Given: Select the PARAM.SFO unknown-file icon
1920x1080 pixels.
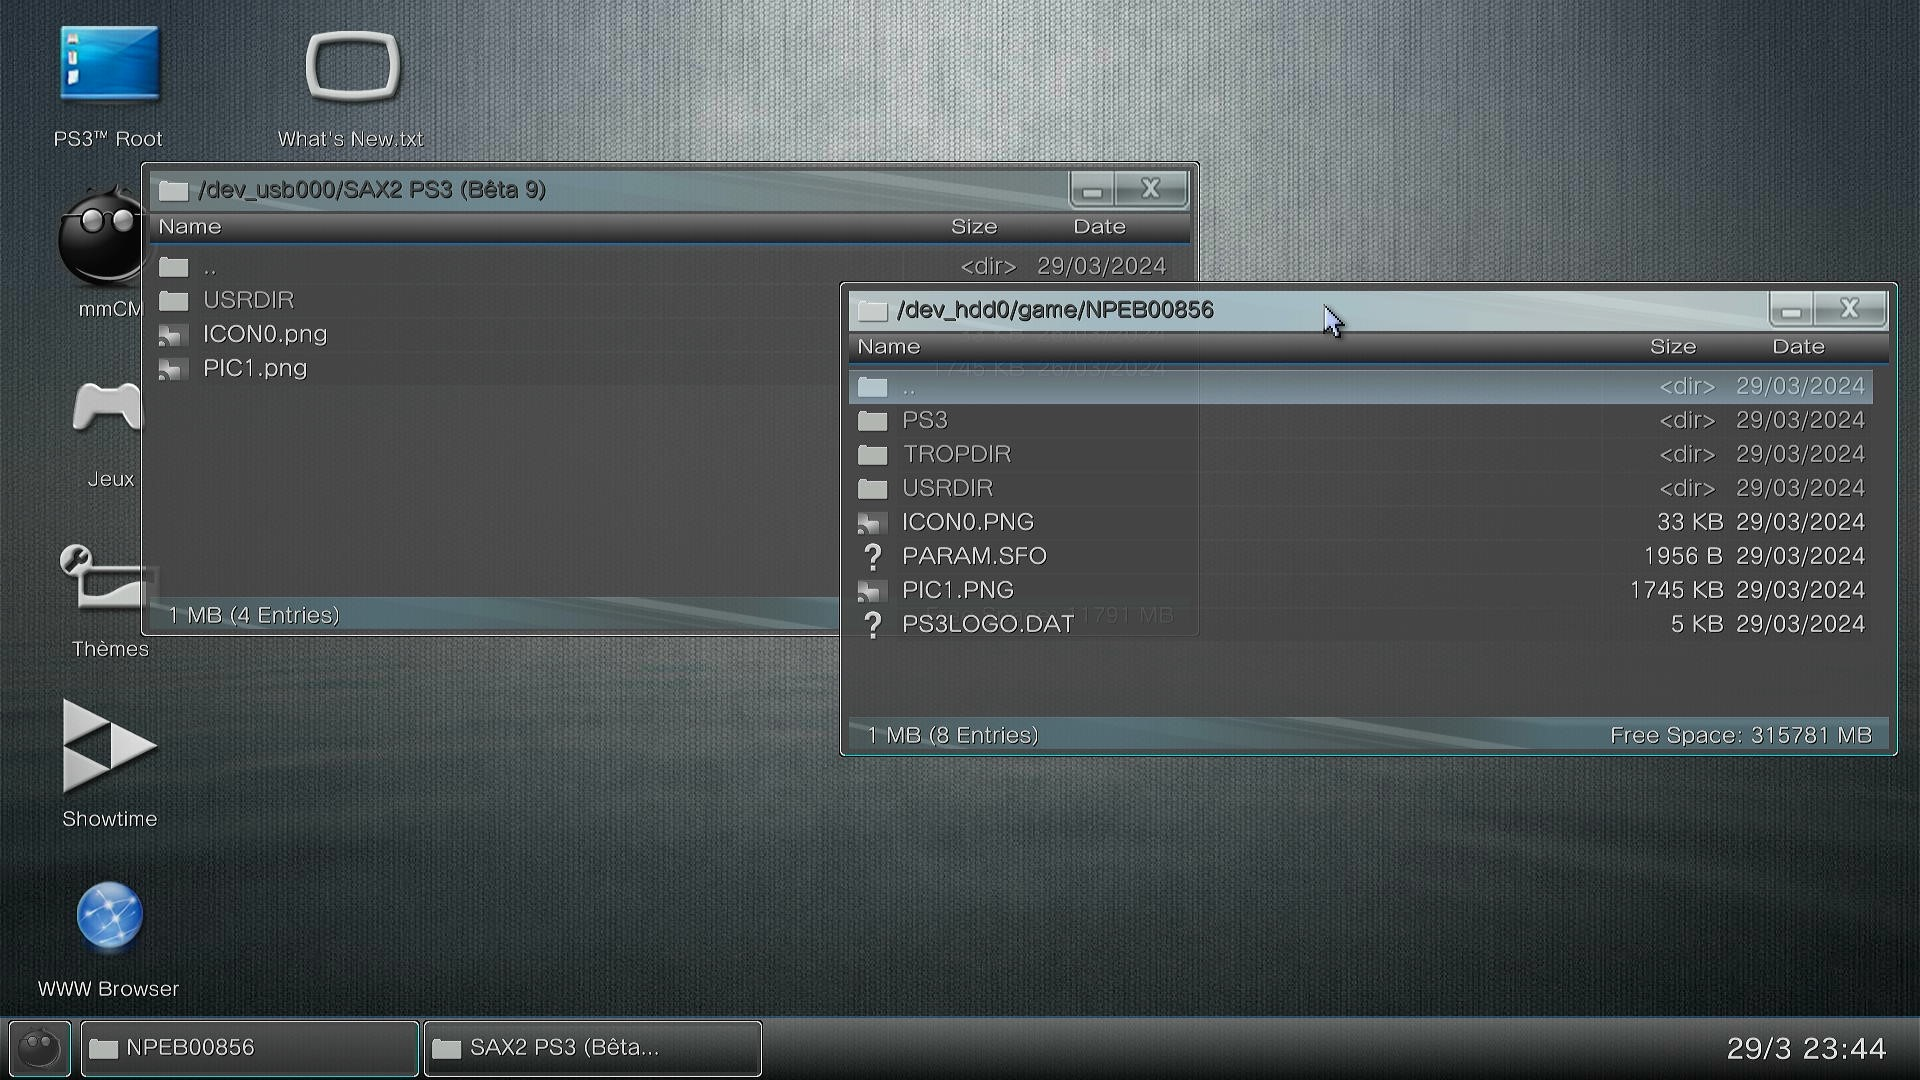Looking at the screenshot, I should [872, 556].
